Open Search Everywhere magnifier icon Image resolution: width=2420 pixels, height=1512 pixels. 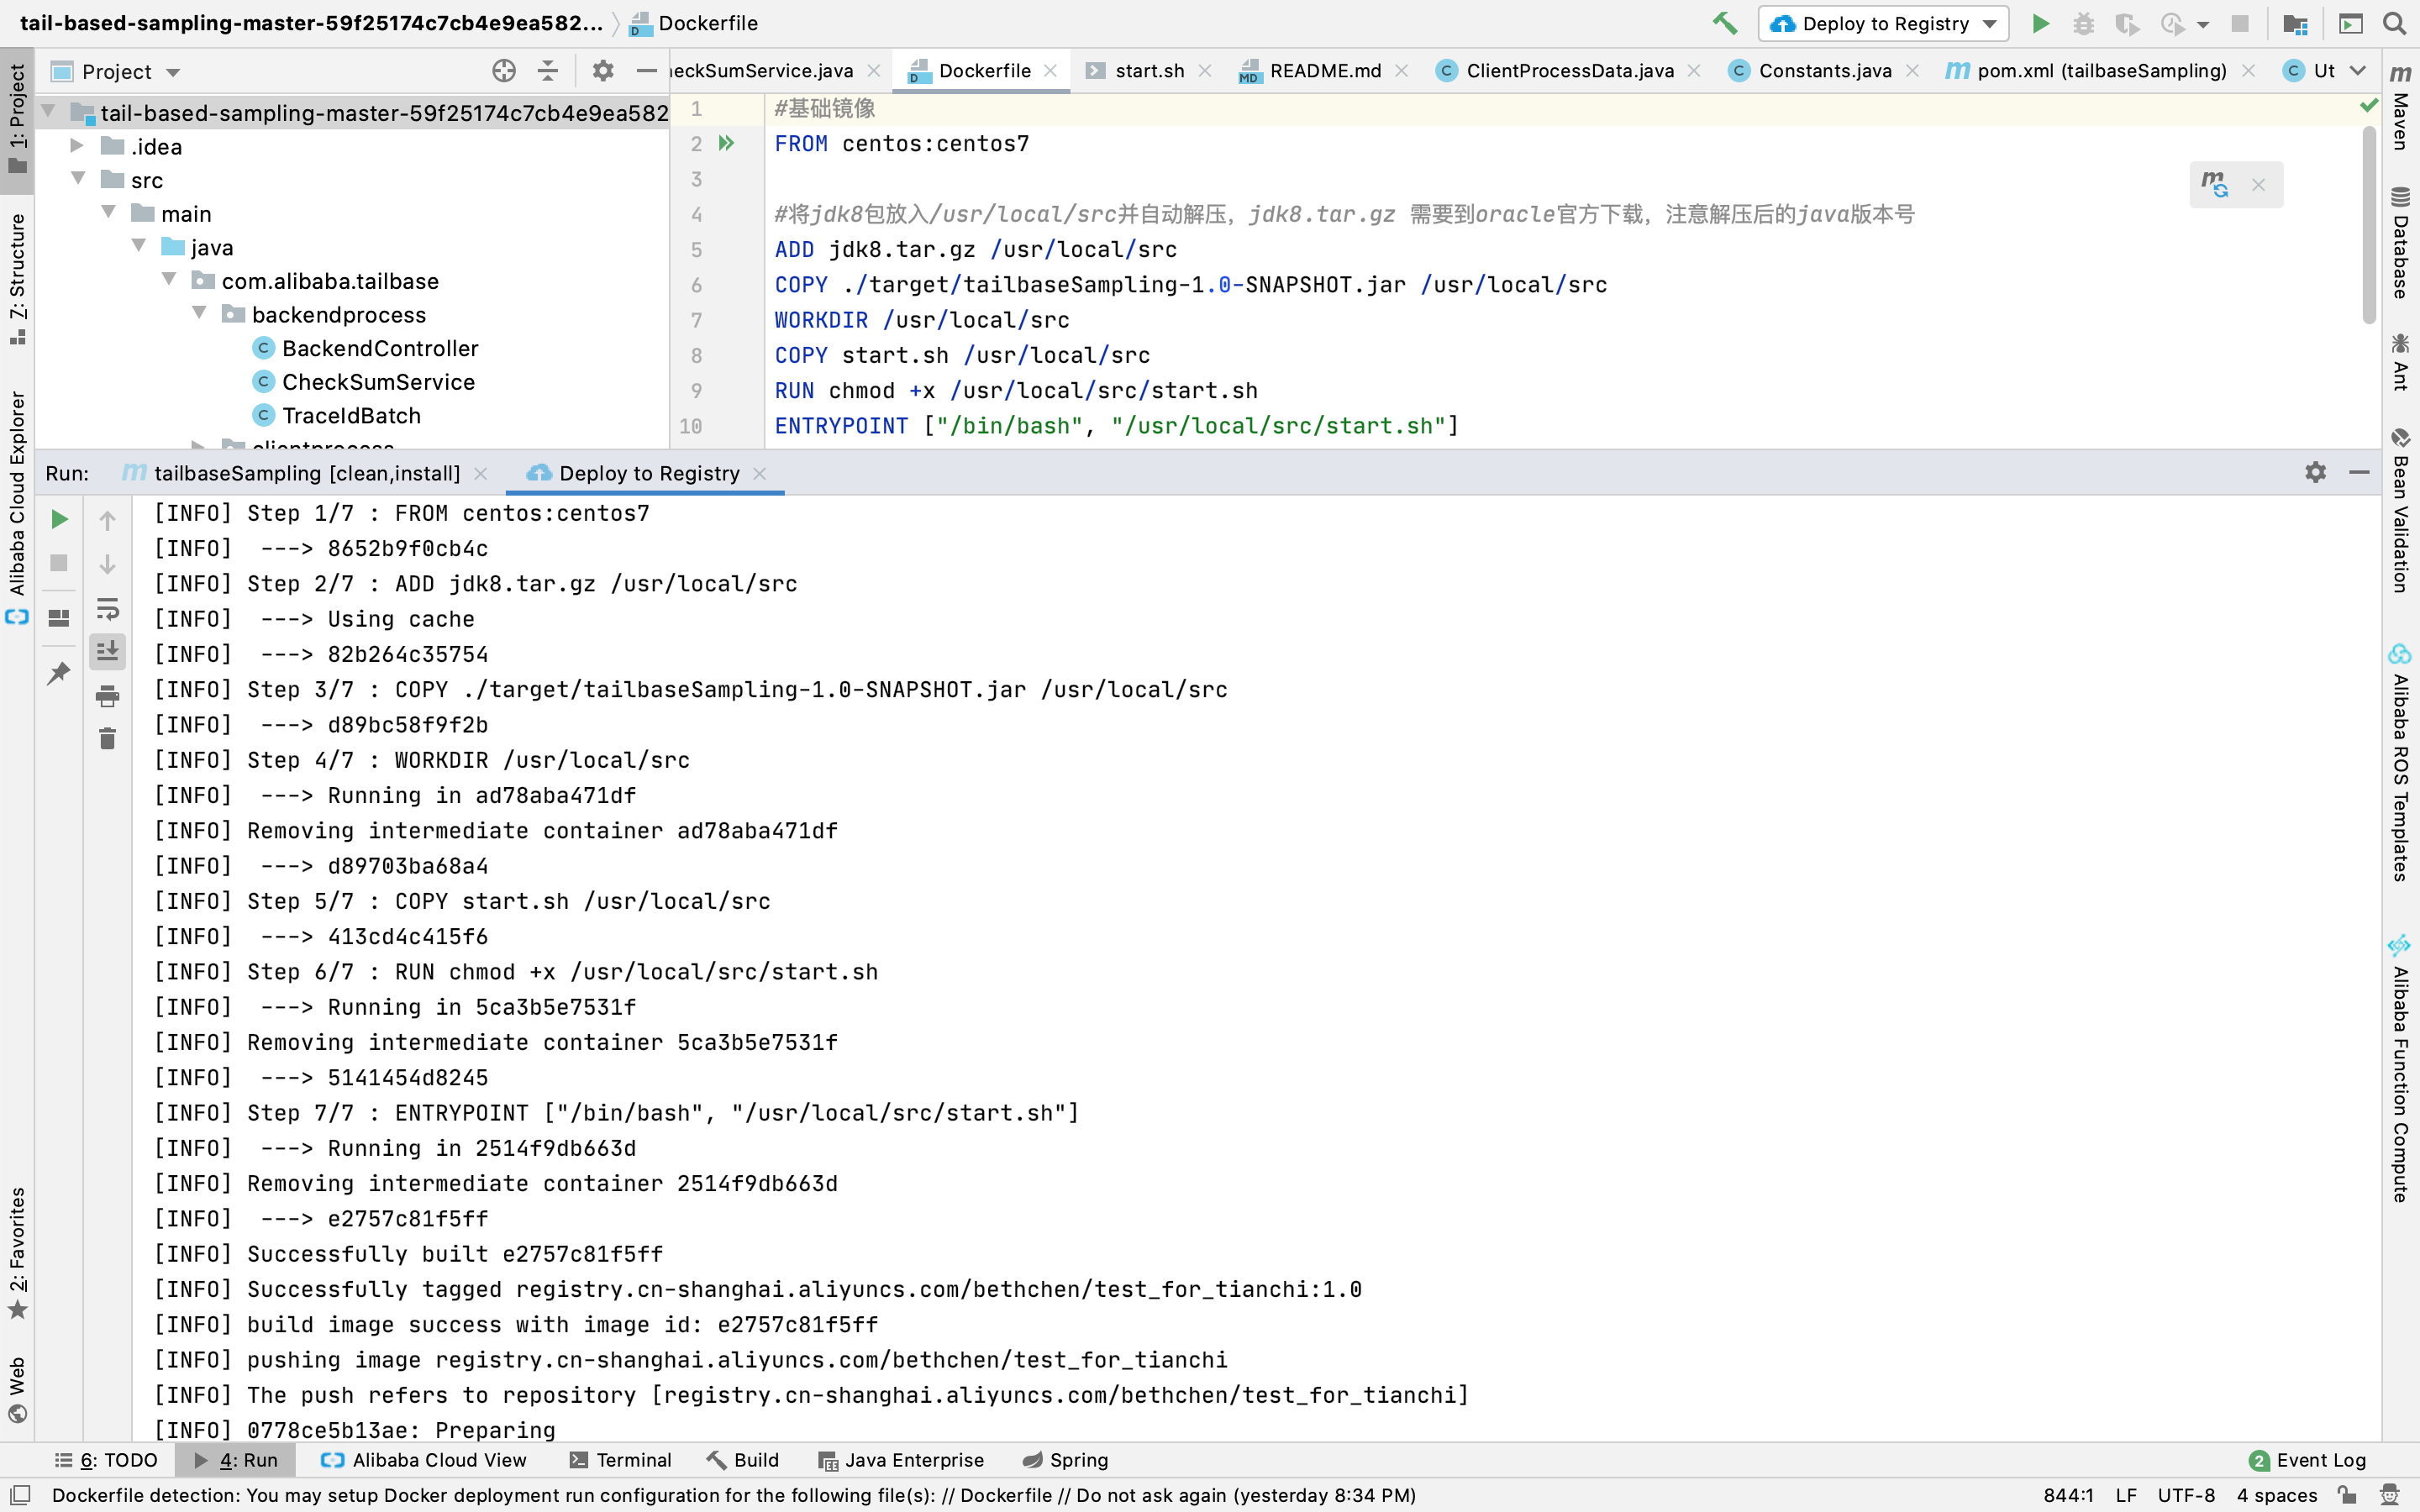(2394, 23)
